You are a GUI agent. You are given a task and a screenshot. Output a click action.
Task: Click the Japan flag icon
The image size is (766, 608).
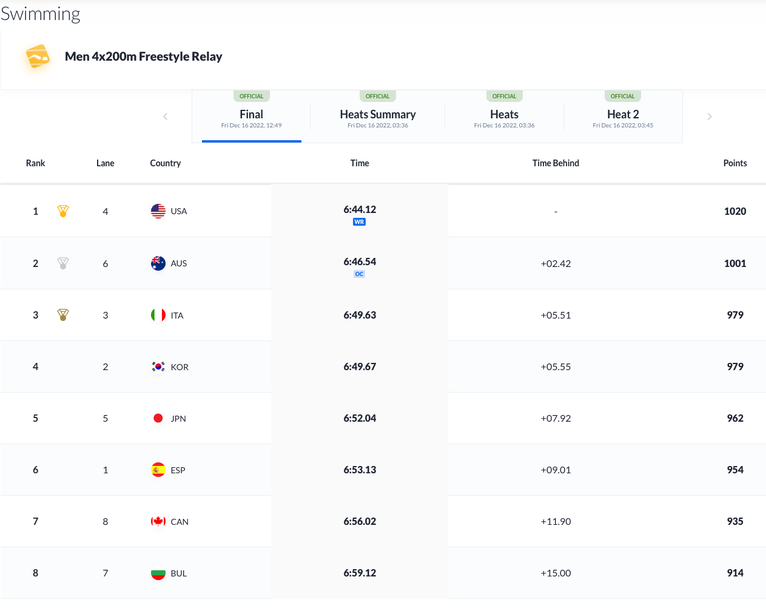158,418
